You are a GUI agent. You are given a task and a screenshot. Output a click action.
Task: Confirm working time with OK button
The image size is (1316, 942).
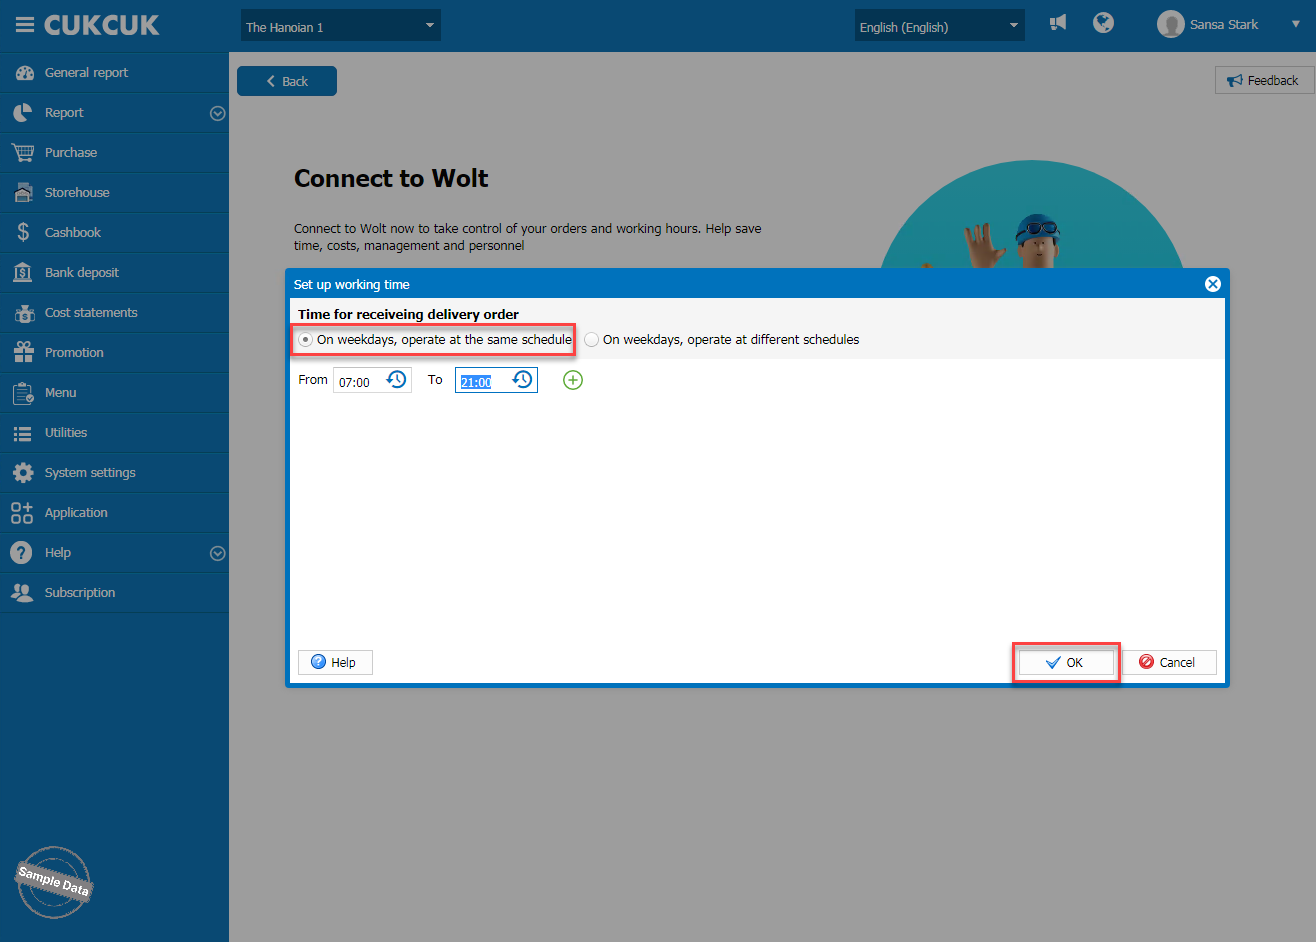pyautogui.click(x=1066, y=662)
